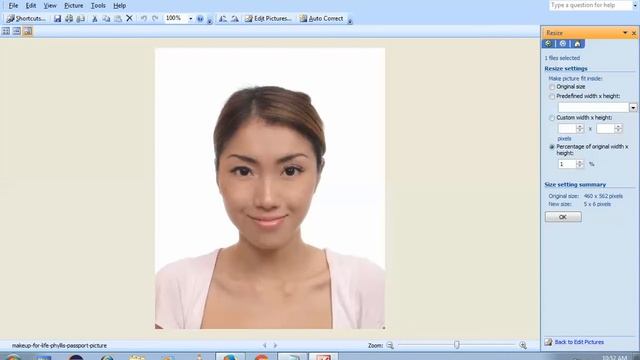
Task: Go to the next picture arrow
Action: coord(275,345)
